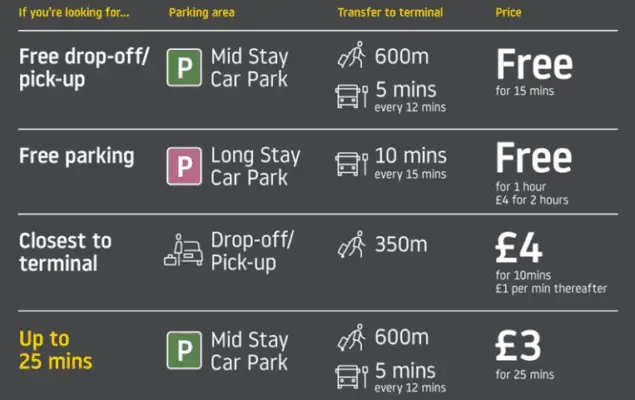
Task: Click the walking icon next to 350m
Action: pos(352,244)
